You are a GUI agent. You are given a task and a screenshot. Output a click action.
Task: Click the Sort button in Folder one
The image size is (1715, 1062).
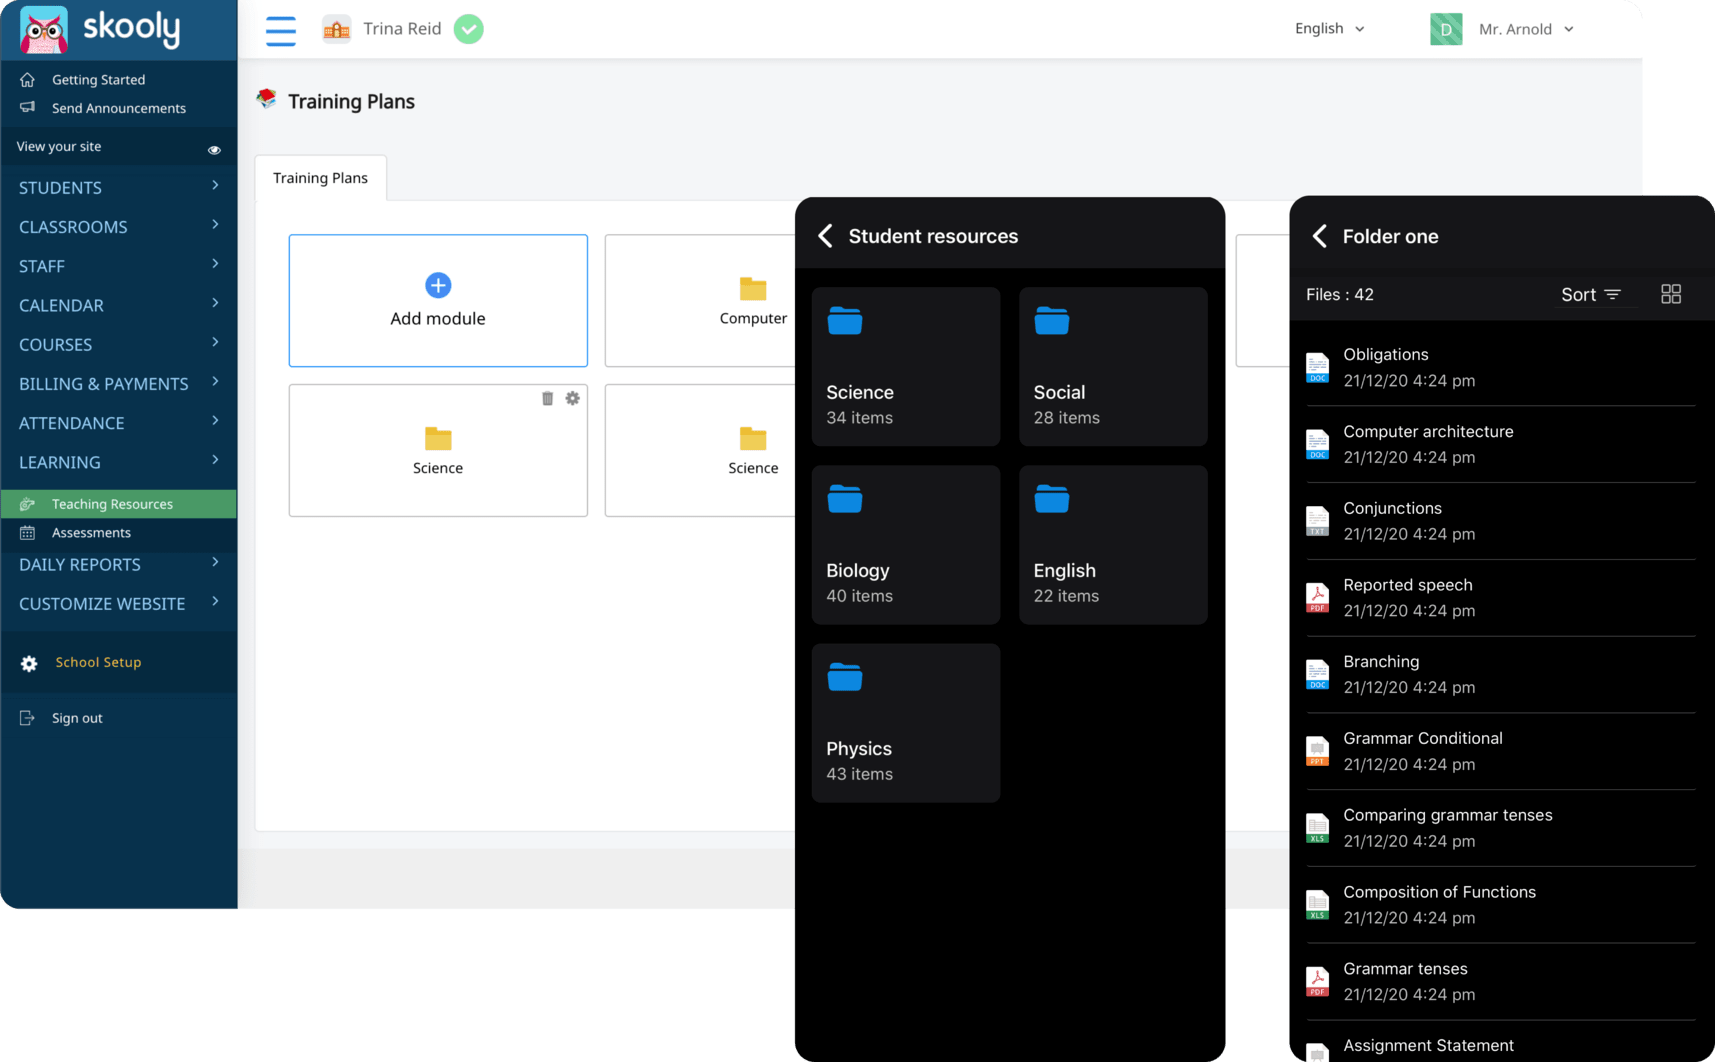pyautogui.click(x=1590, y=294)
